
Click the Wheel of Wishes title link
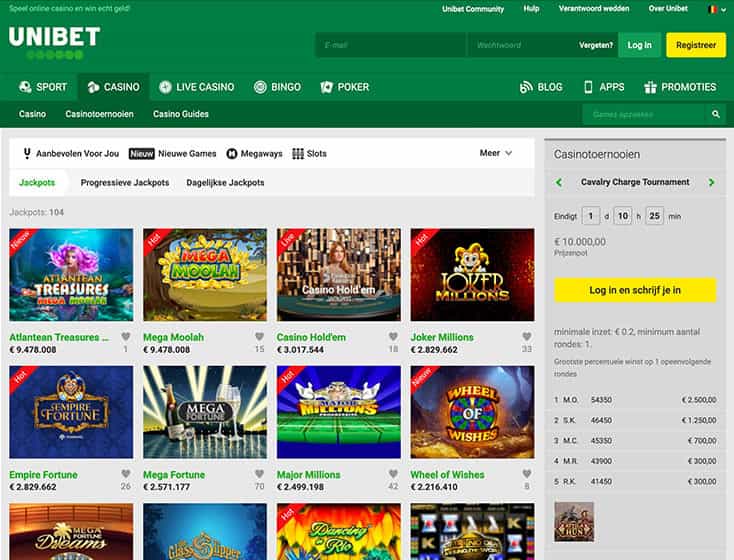coord(448,475)
